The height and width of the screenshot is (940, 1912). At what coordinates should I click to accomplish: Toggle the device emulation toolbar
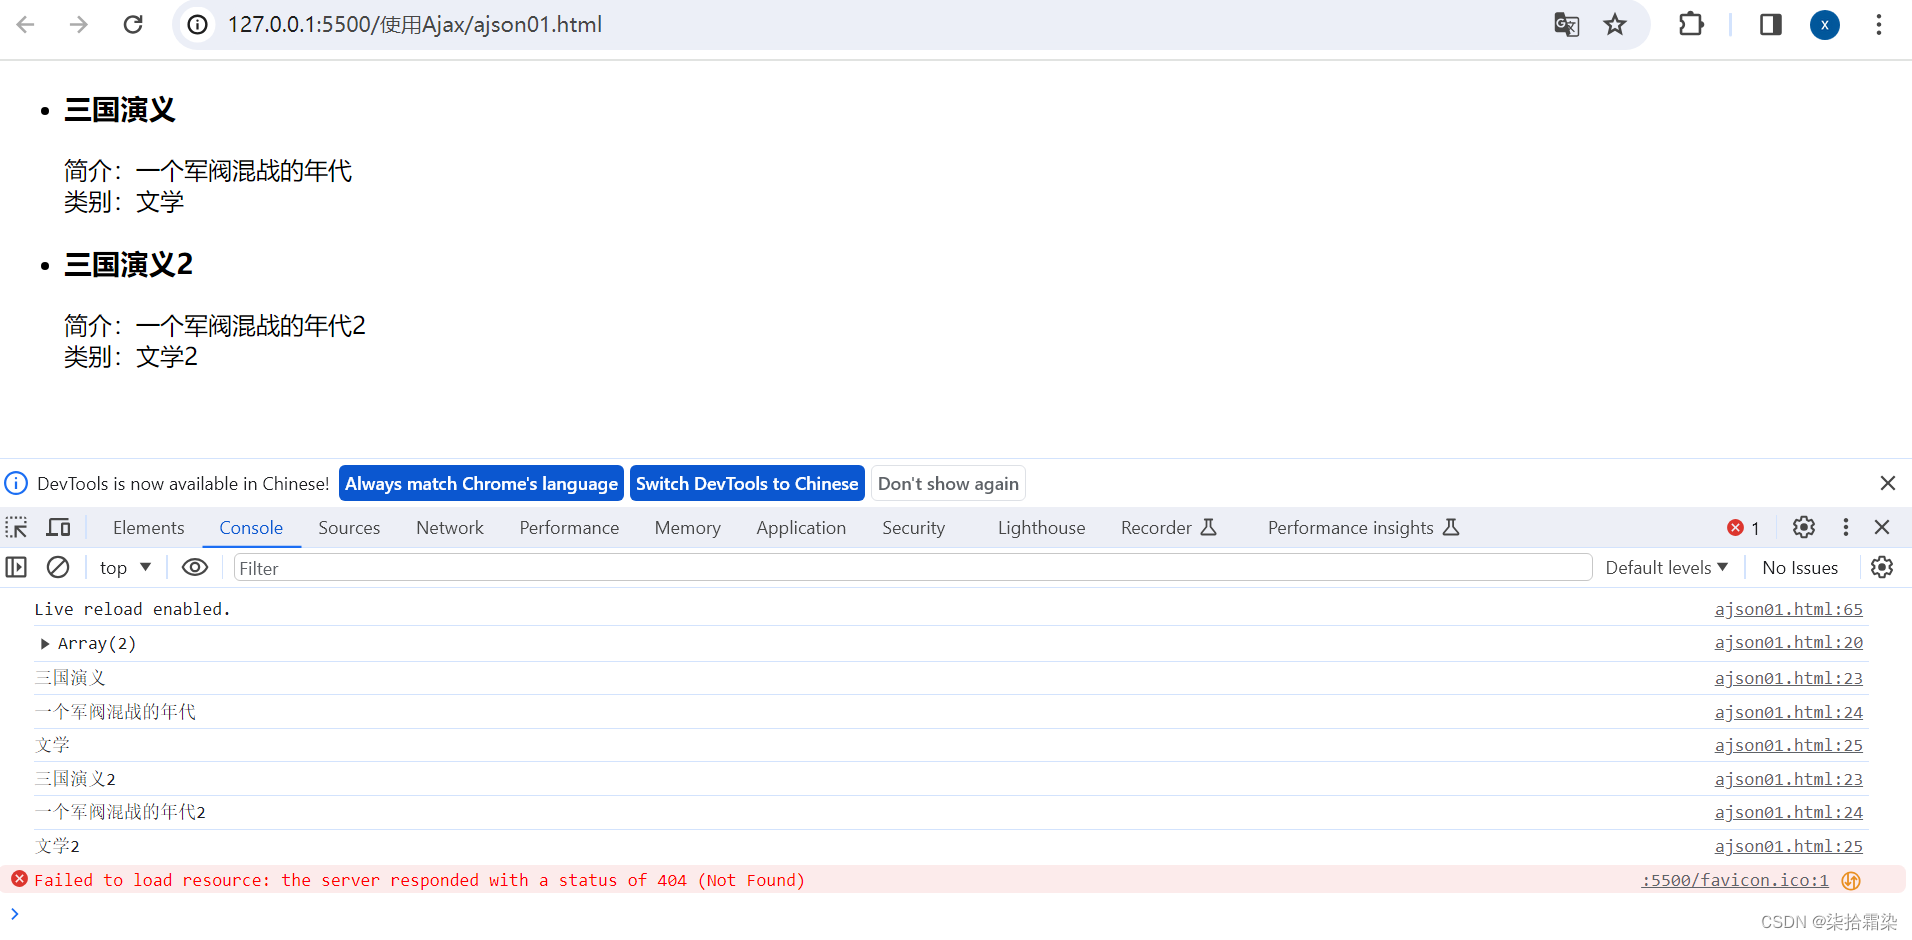tap(58, 527)
